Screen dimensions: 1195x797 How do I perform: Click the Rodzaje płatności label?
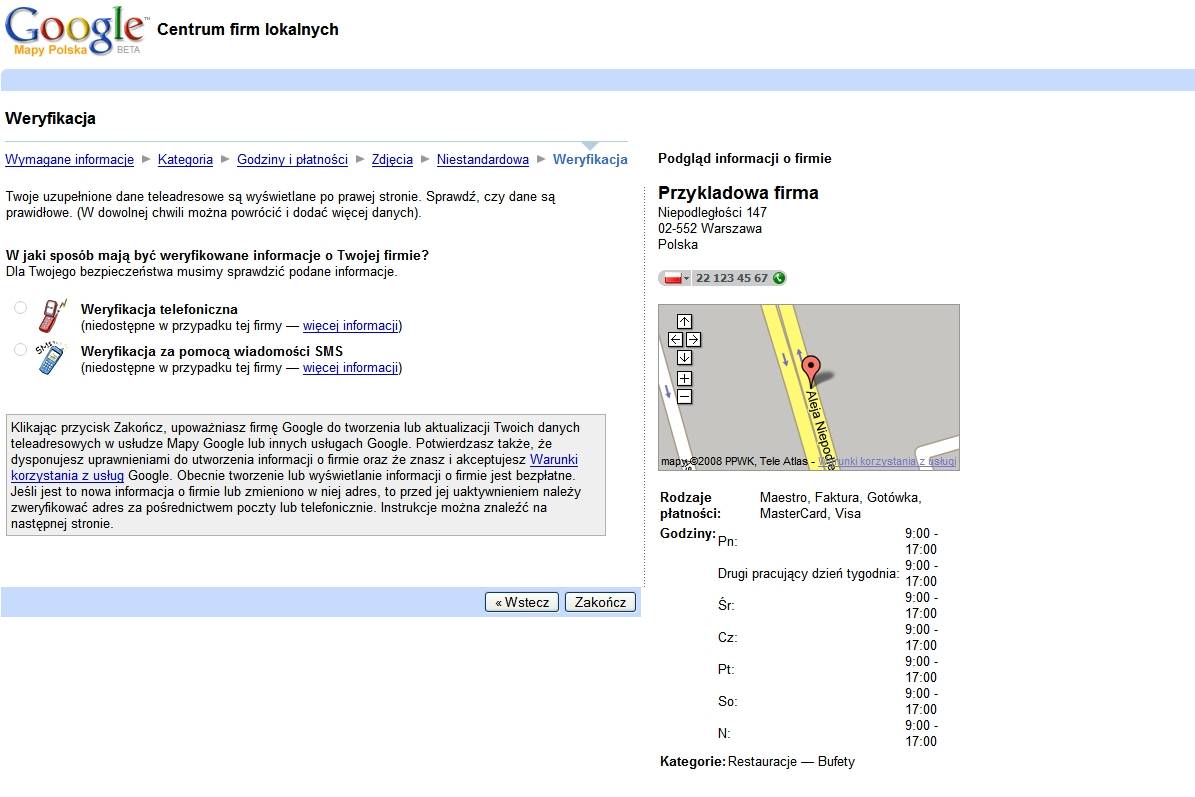tap(690, 505)
